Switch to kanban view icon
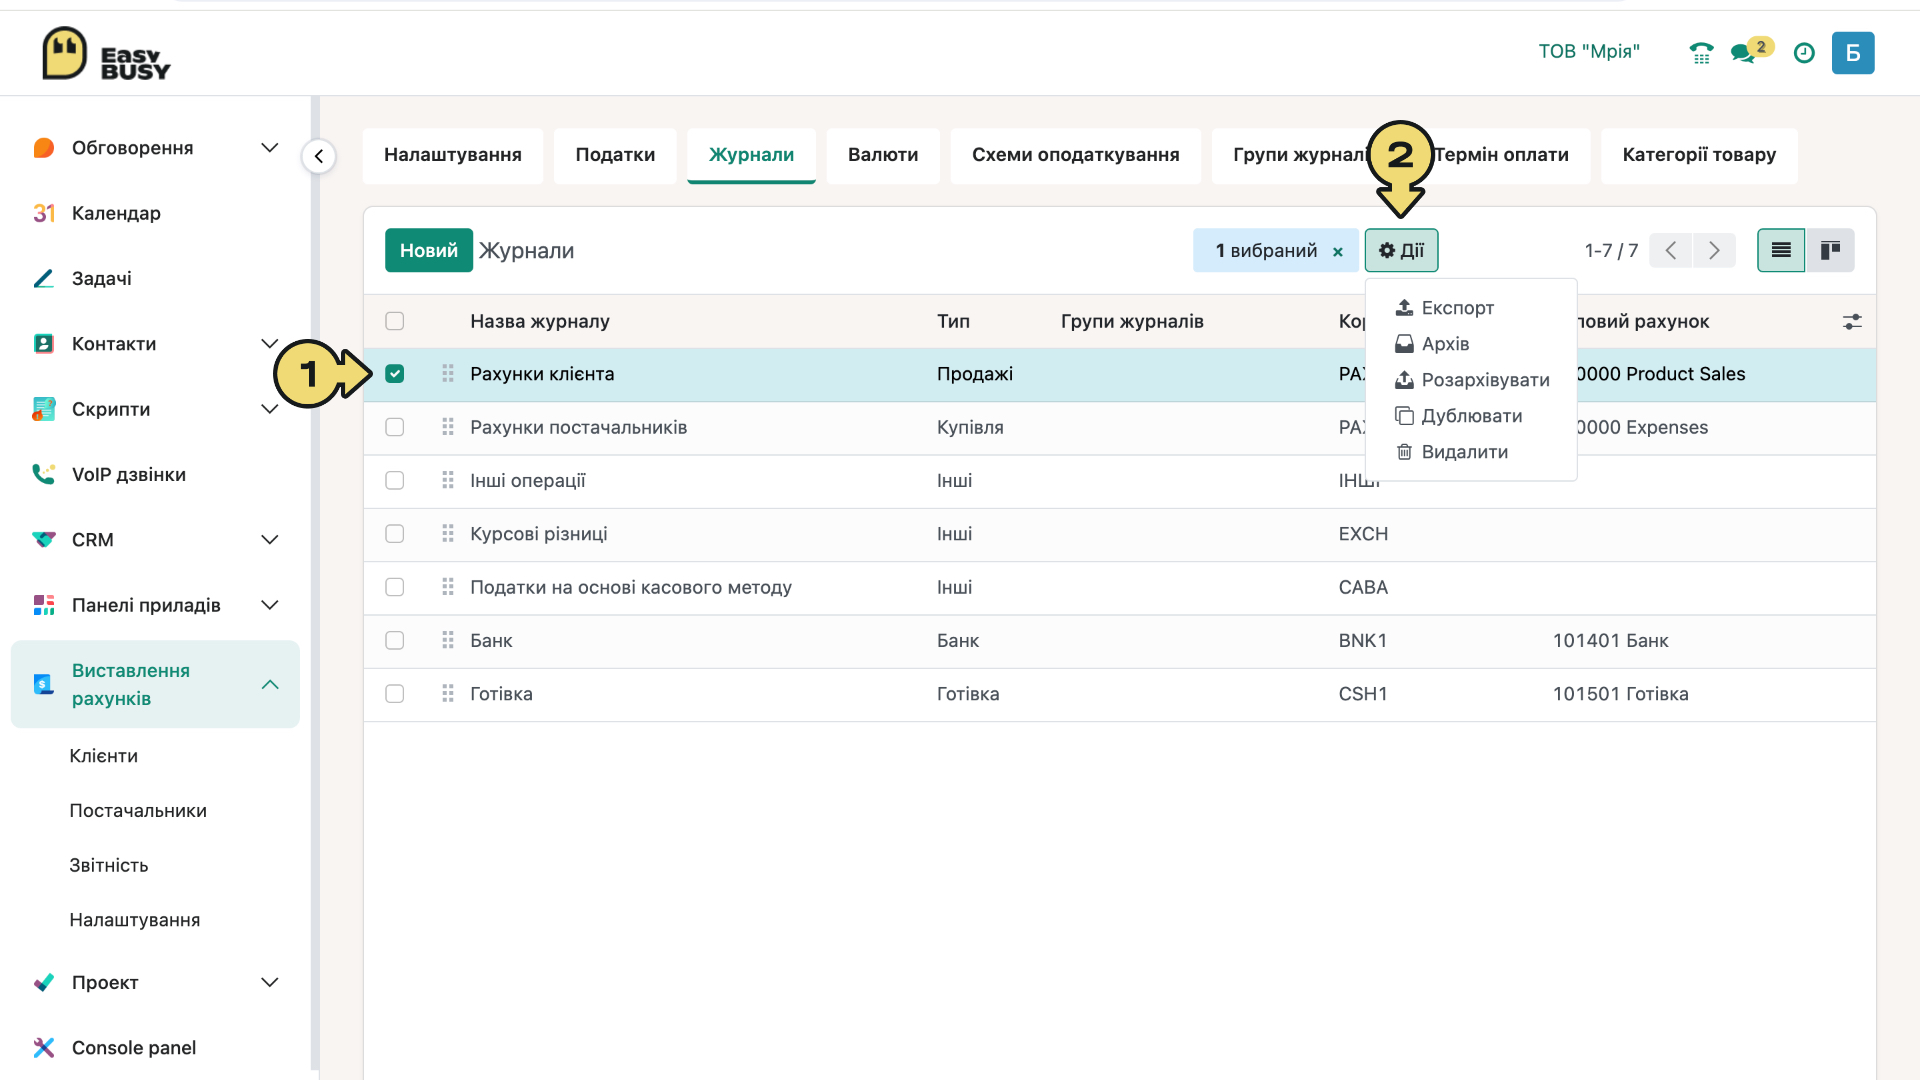Image resolution: width=1920 pixels, height=1080 pixels. coord(1830,250)
